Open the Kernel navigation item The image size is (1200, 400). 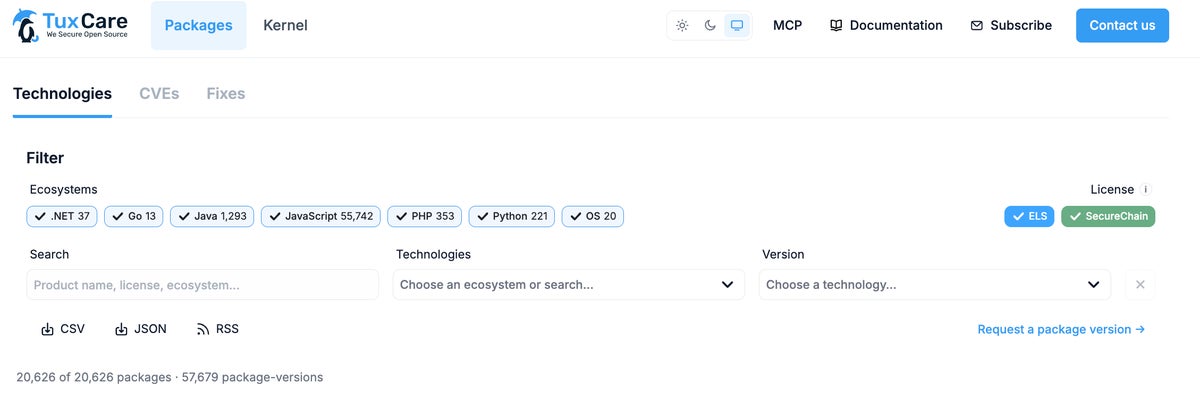coord(285,26)
